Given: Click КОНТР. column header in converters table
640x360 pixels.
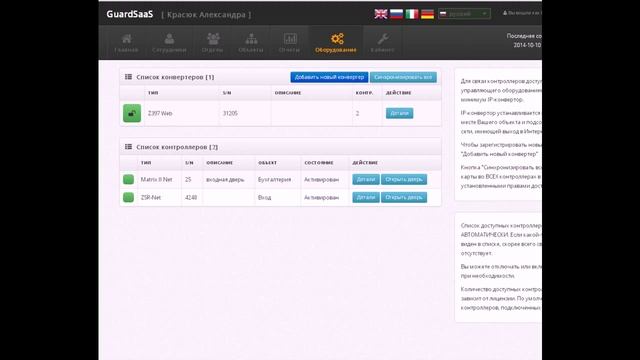Looking at the screenshot, I should (364, 93).
